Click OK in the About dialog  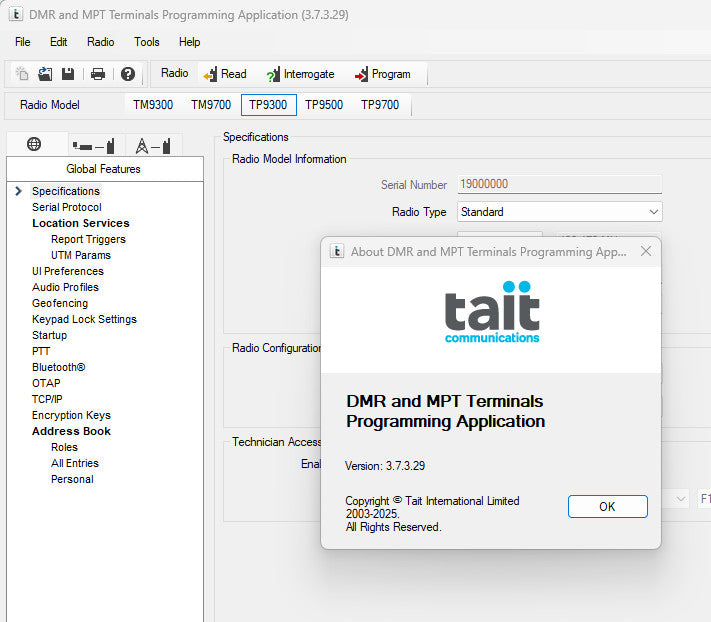pos(608,506)
